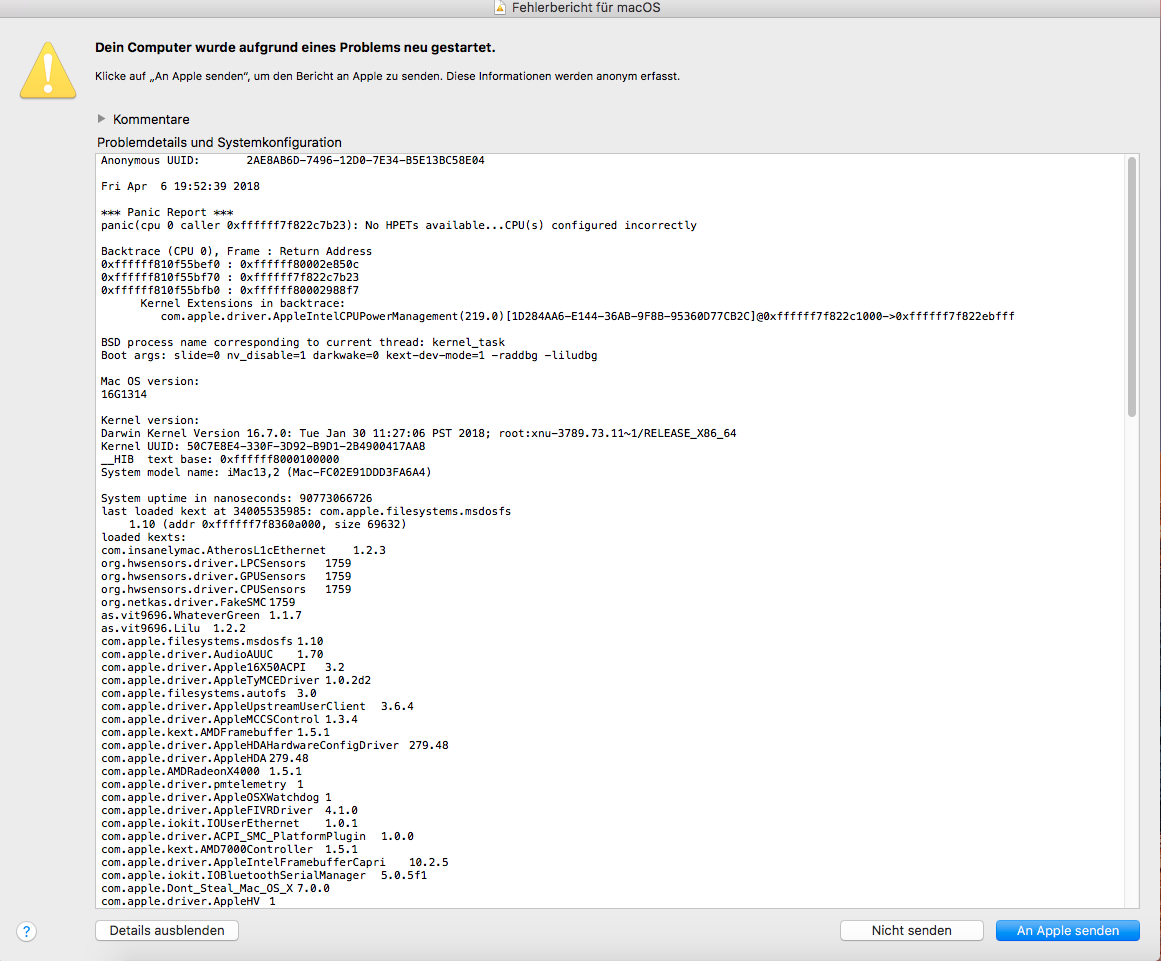Click the com.apple.filesystems.msdosfs 1.10 kext entry
The width and height of the screenshot is (1161, 961).
click(212, 641)
